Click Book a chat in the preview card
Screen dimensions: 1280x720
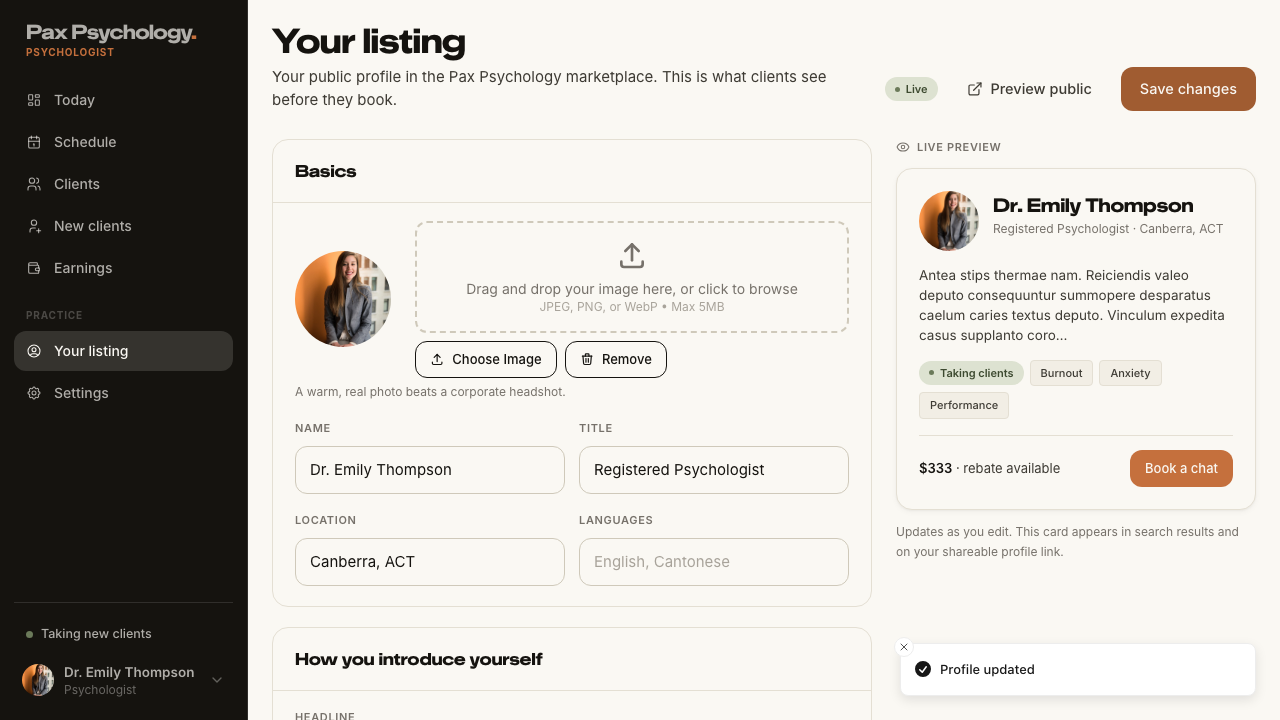coord(1181,468)
